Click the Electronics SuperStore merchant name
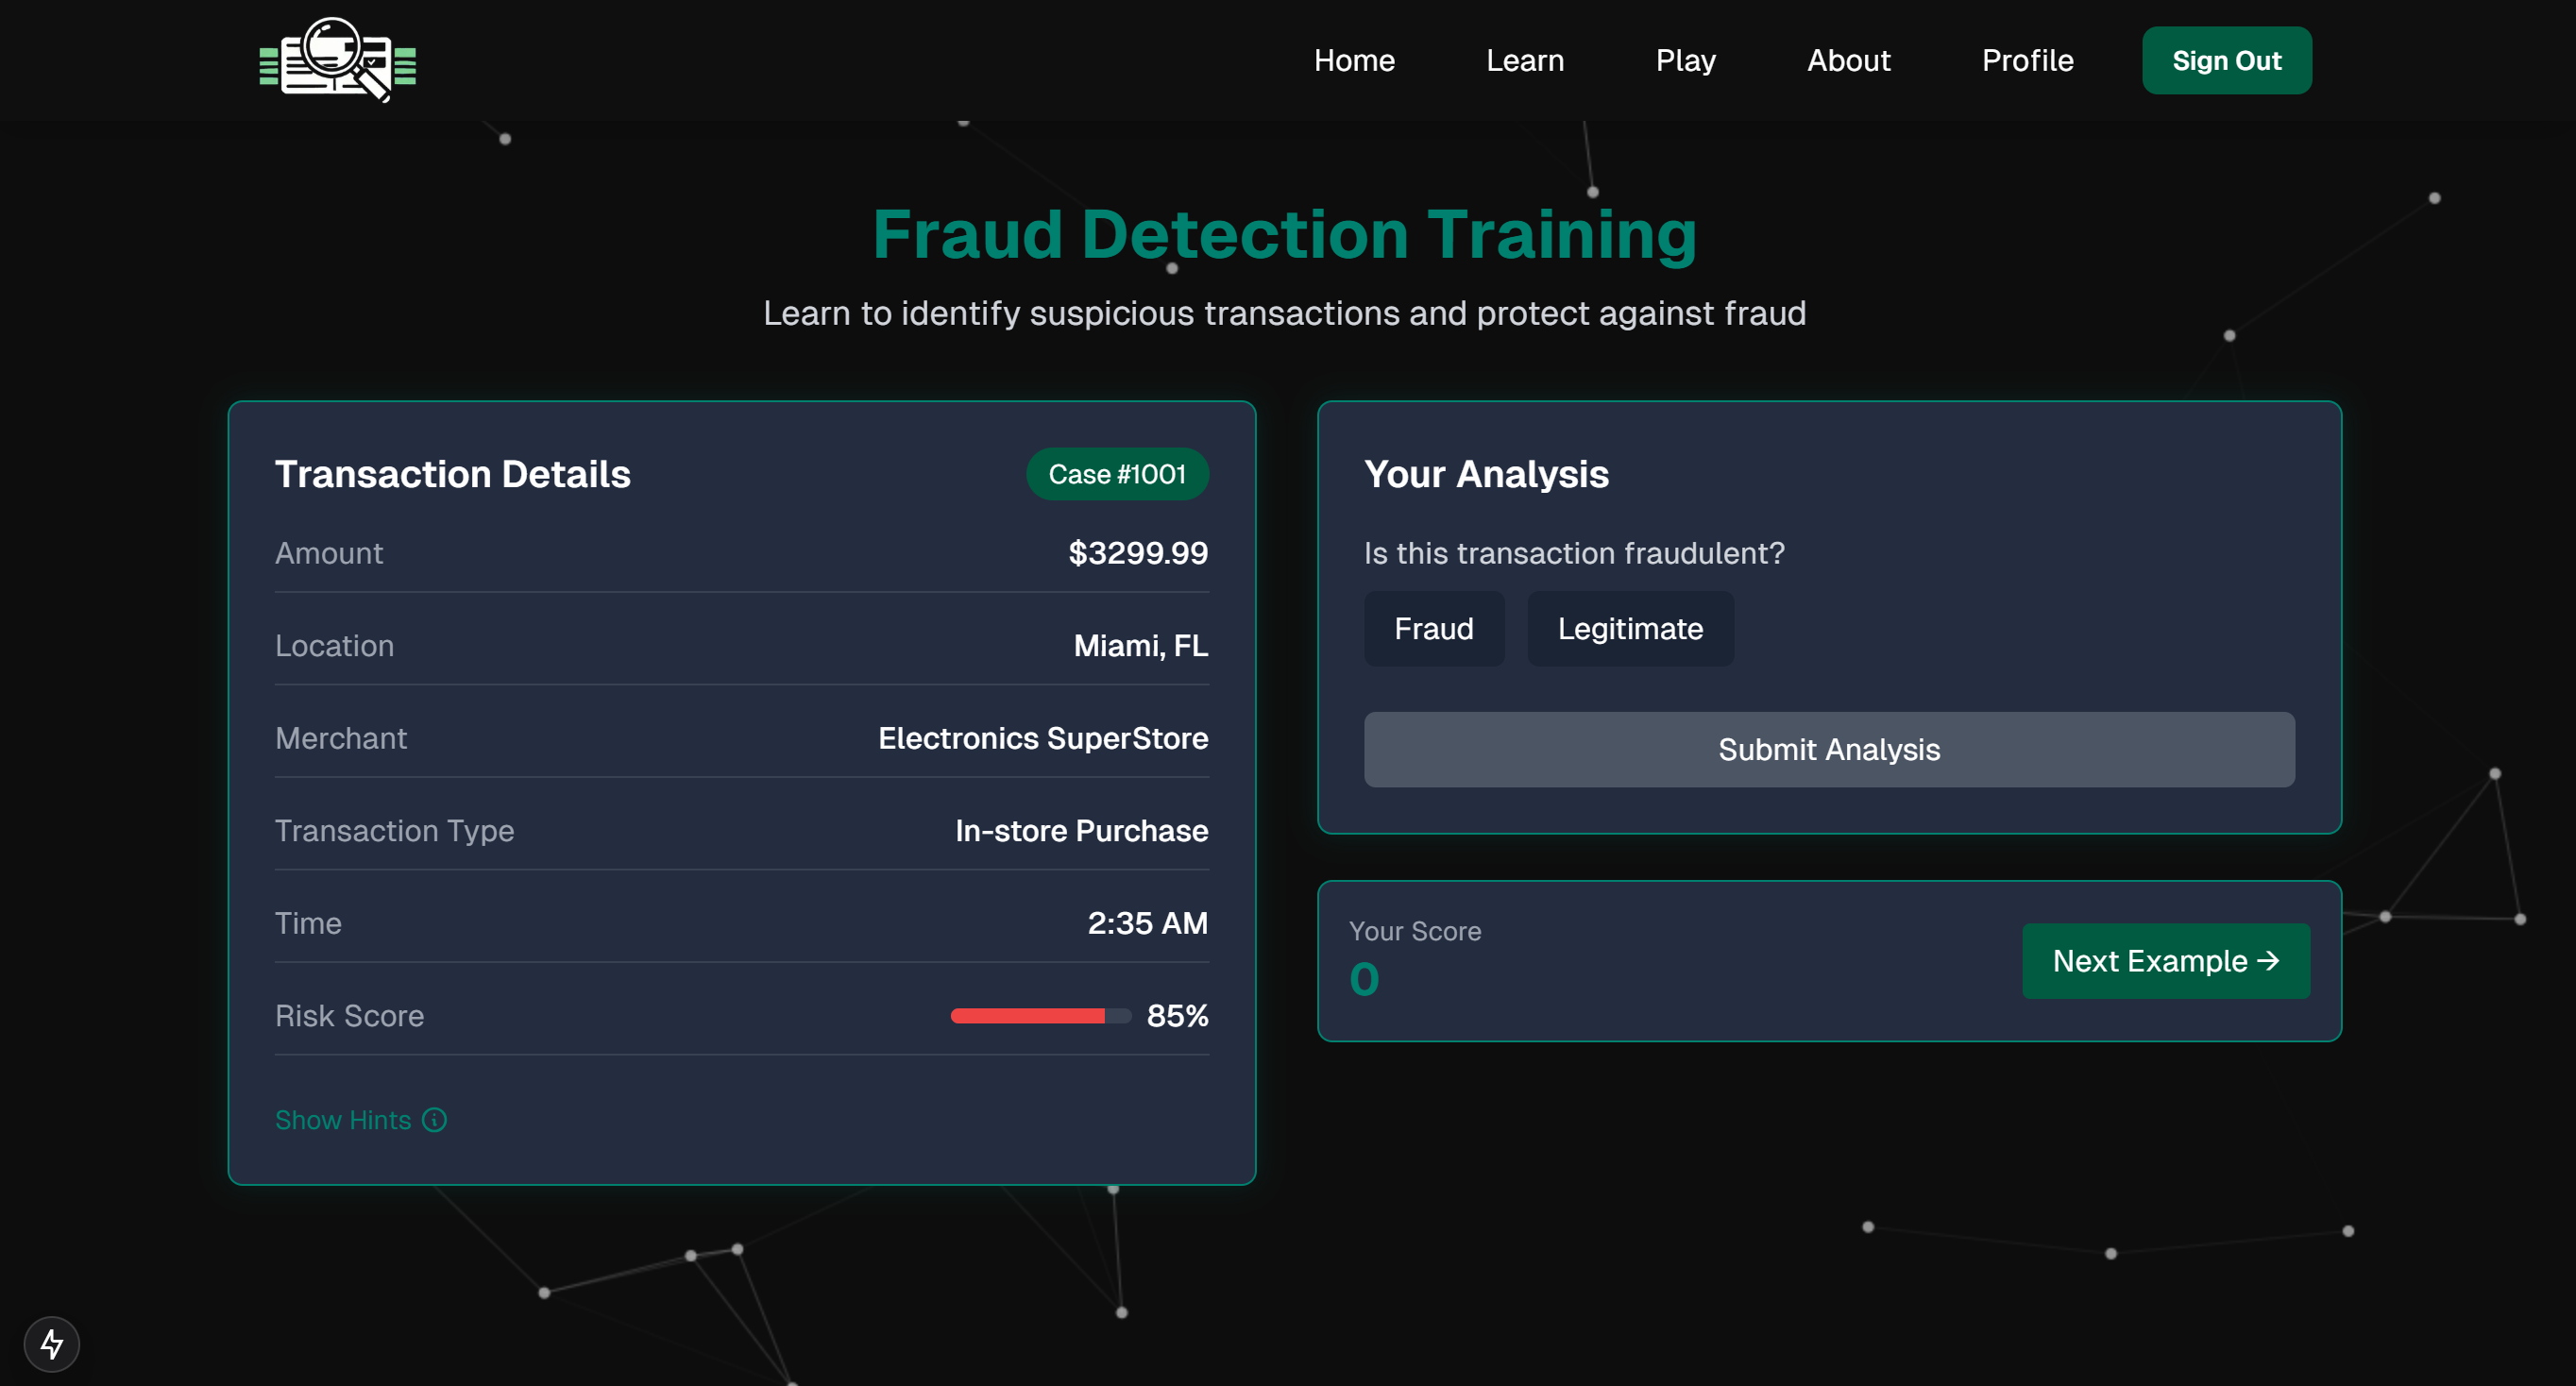This screenshot has width=2576, height=1386. (x=1042, y=738)
